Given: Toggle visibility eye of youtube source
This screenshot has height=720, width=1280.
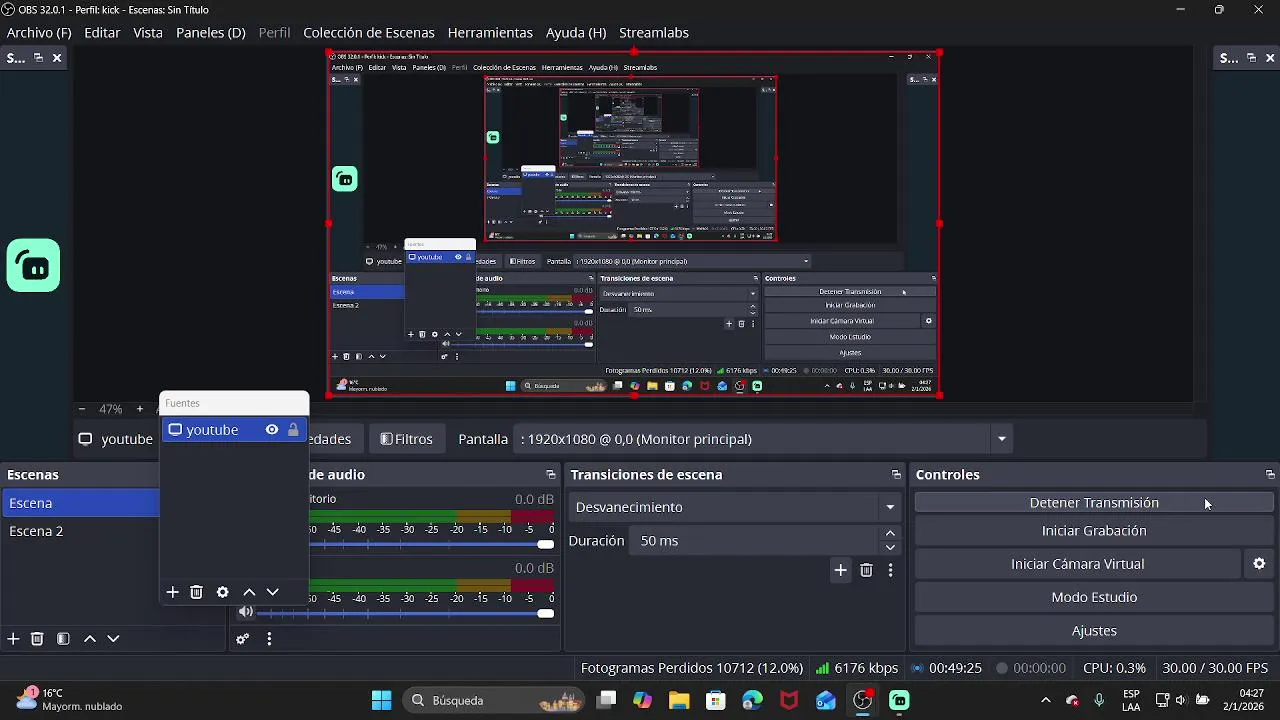Looking at the screenshot, I should coord(271,430).
